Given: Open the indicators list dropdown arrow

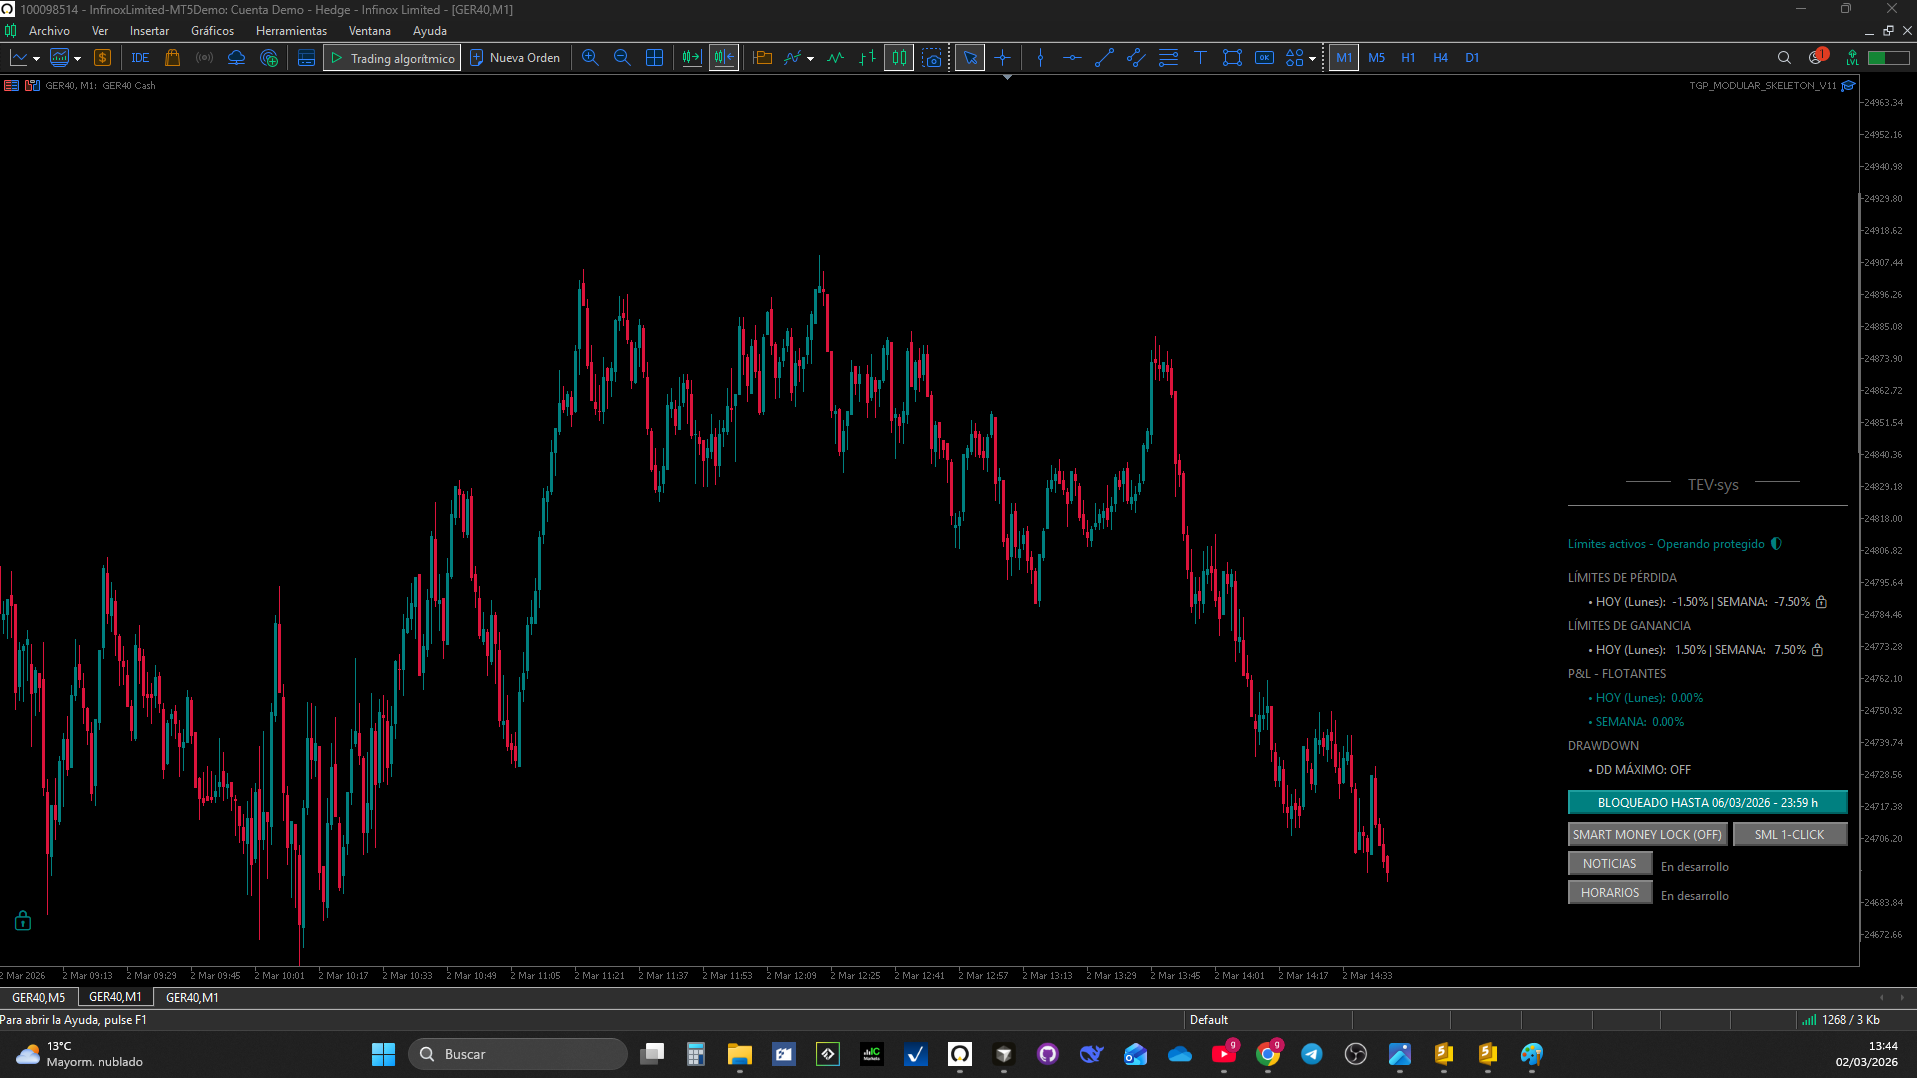Looking at the screenshot, I should [810, 59].
